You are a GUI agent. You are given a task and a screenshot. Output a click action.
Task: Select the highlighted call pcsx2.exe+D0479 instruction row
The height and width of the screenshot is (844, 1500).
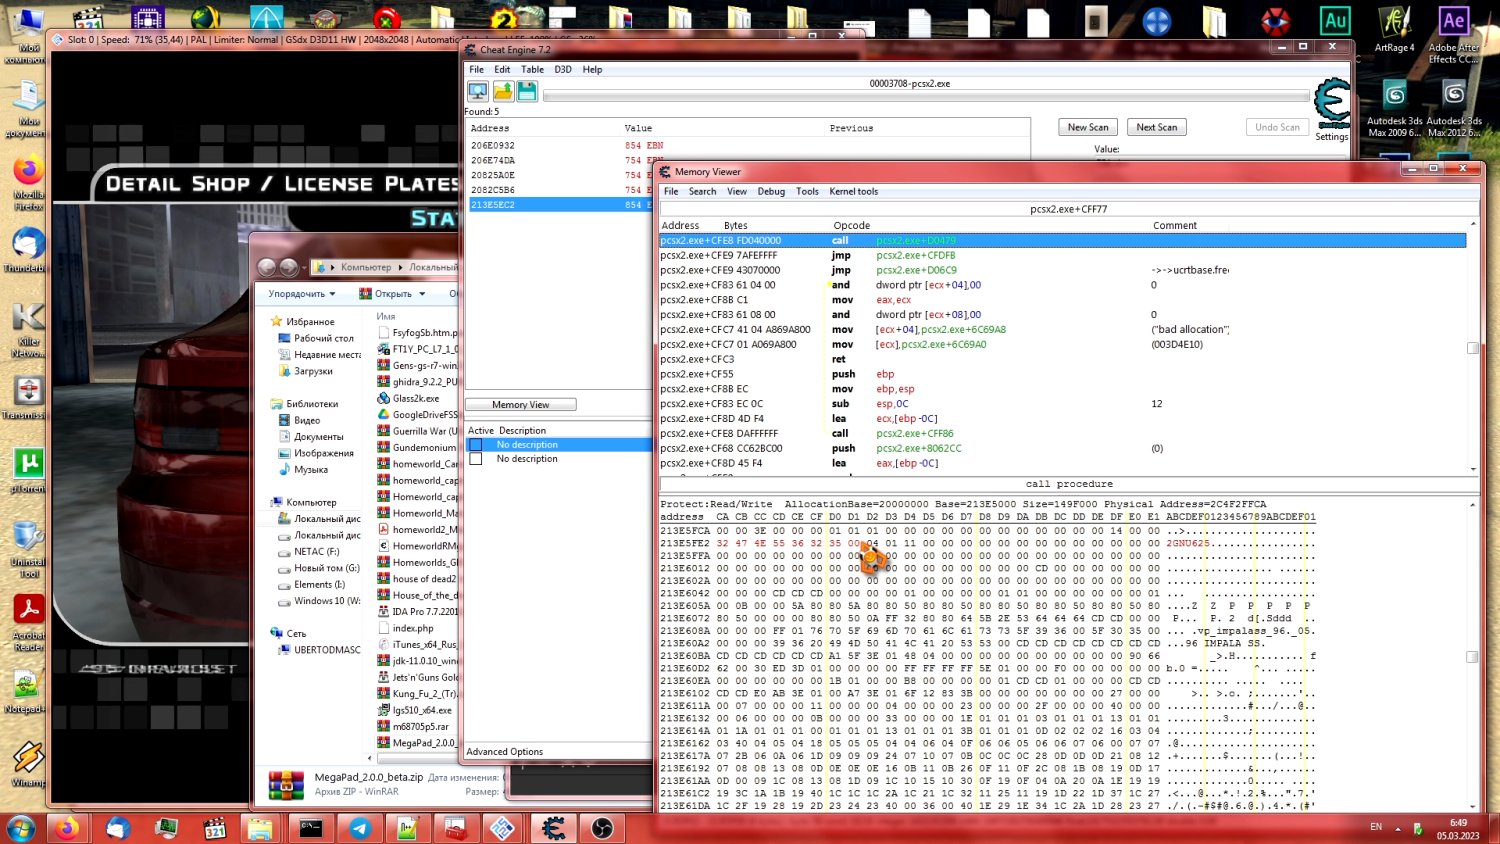[1062, 241]
